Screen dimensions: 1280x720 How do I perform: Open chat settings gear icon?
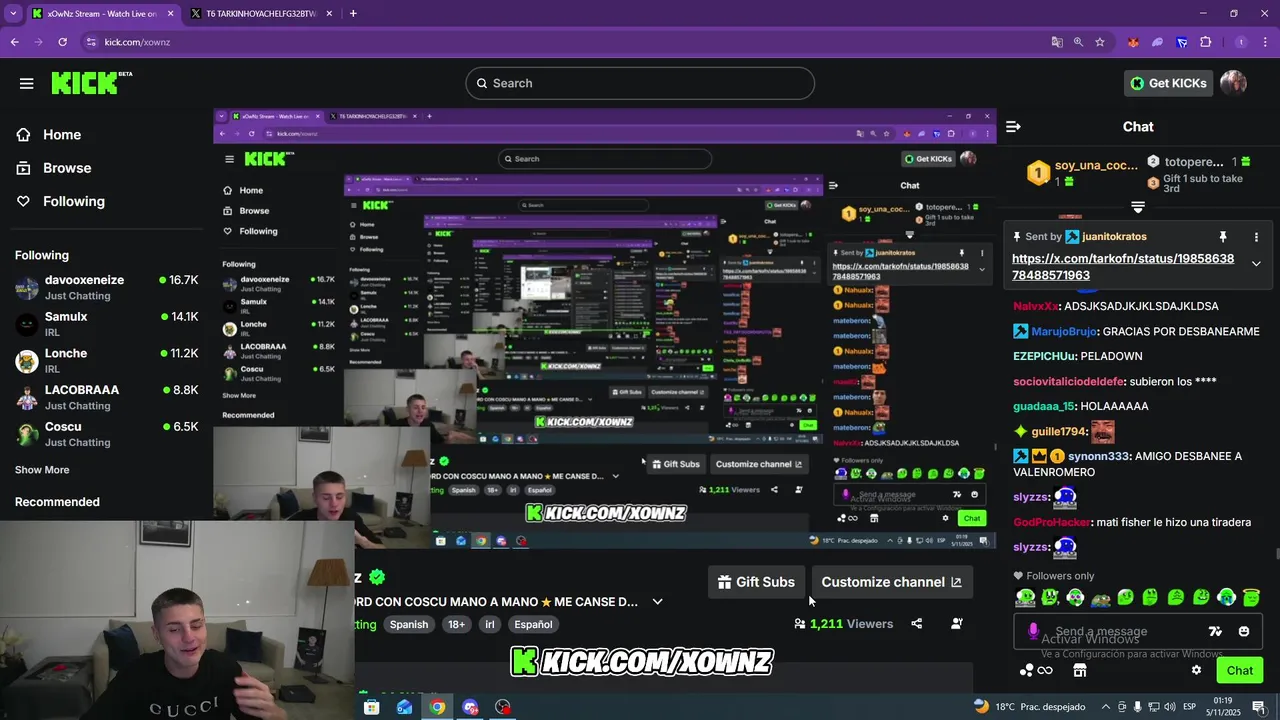(x=1196, y=670)
